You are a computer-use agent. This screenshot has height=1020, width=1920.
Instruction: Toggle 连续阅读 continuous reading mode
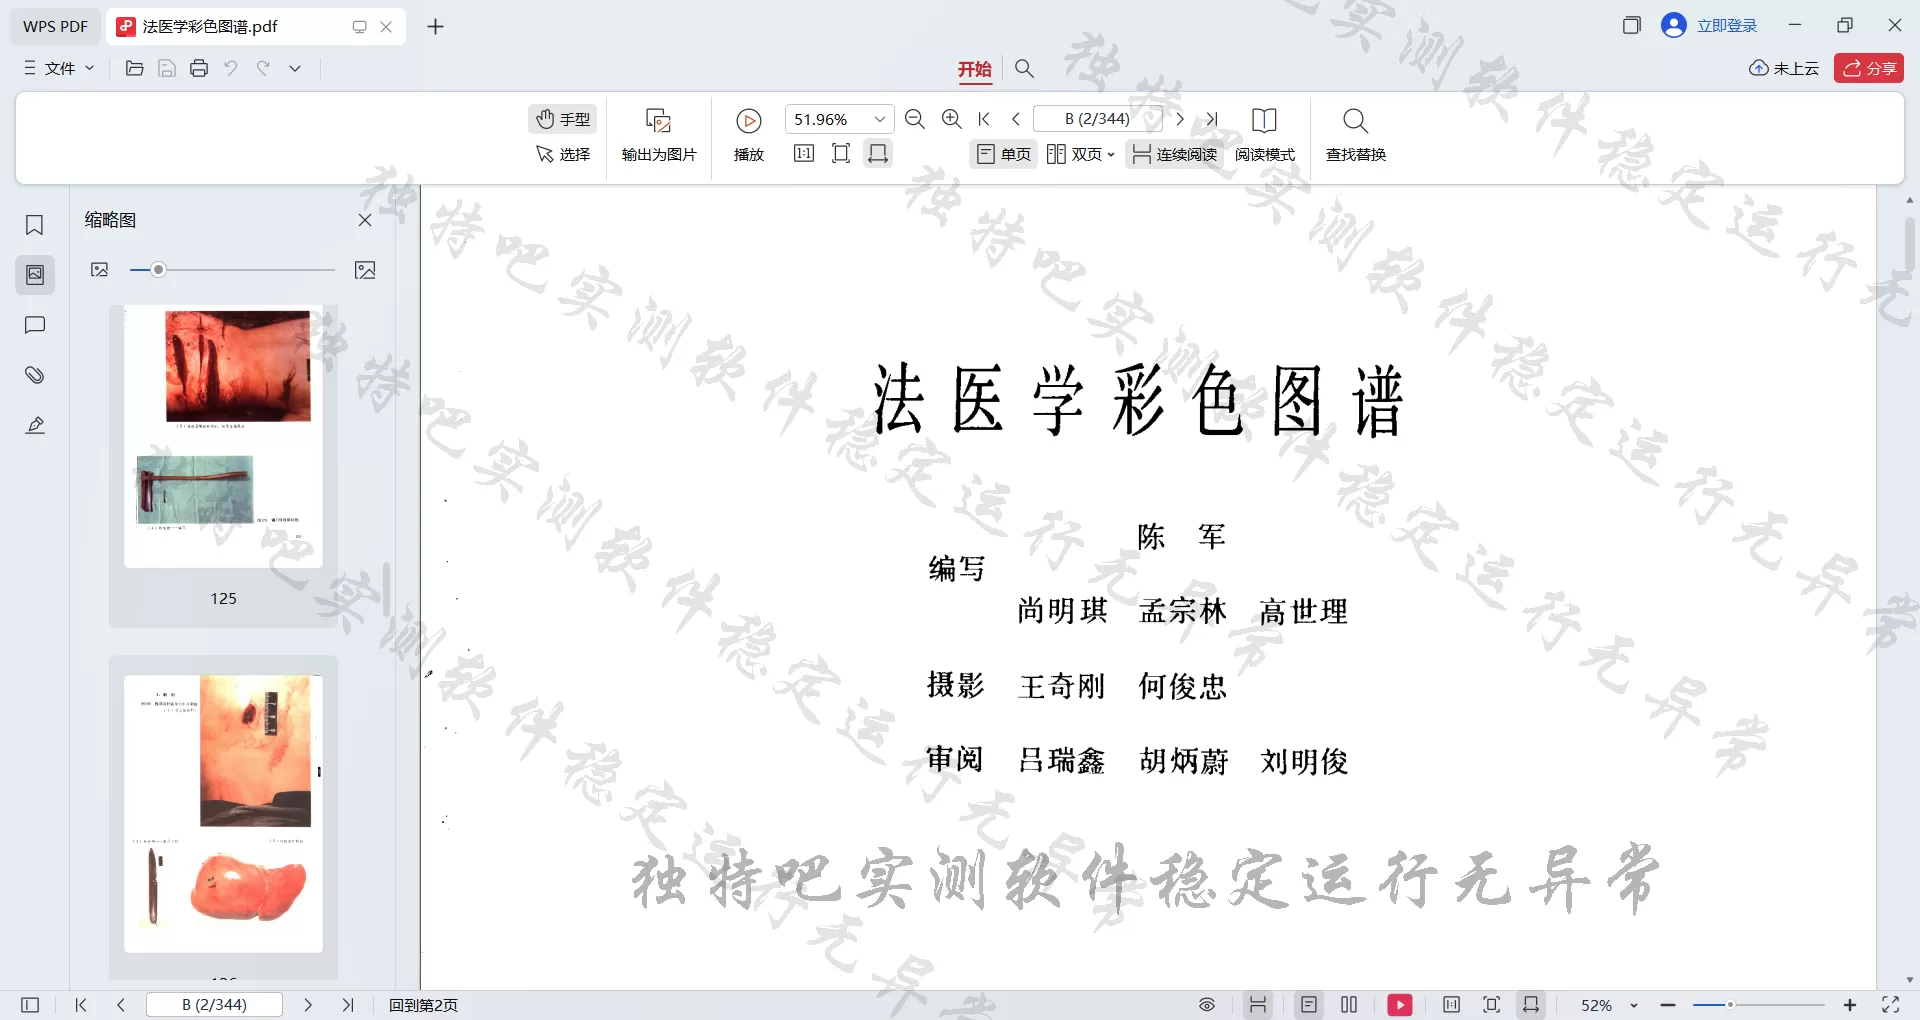pyautogui.click(x=1173, y=153)
